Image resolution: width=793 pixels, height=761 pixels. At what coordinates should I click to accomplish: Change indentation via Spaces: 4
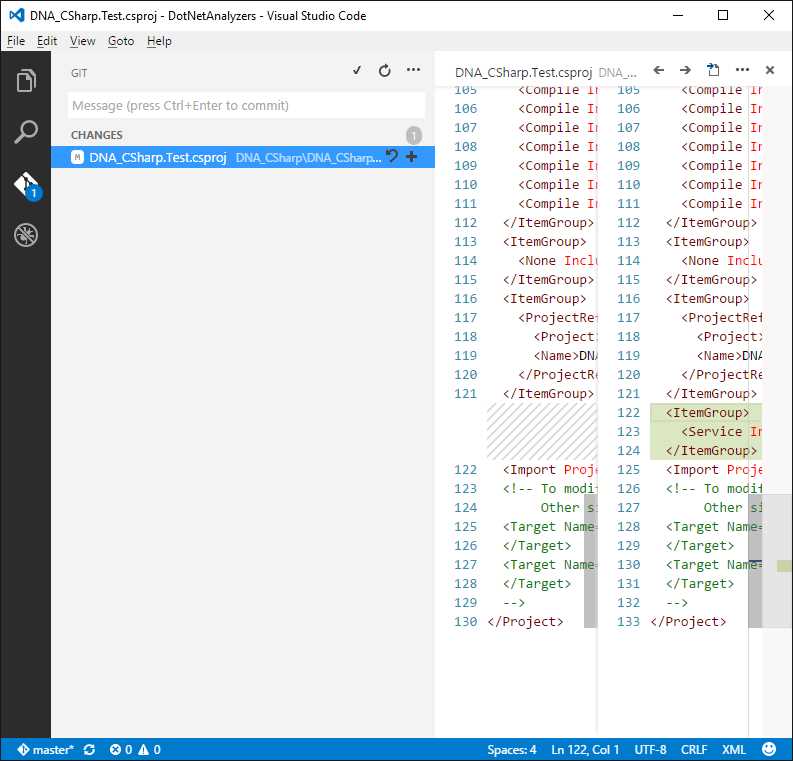tap(511, 749)
